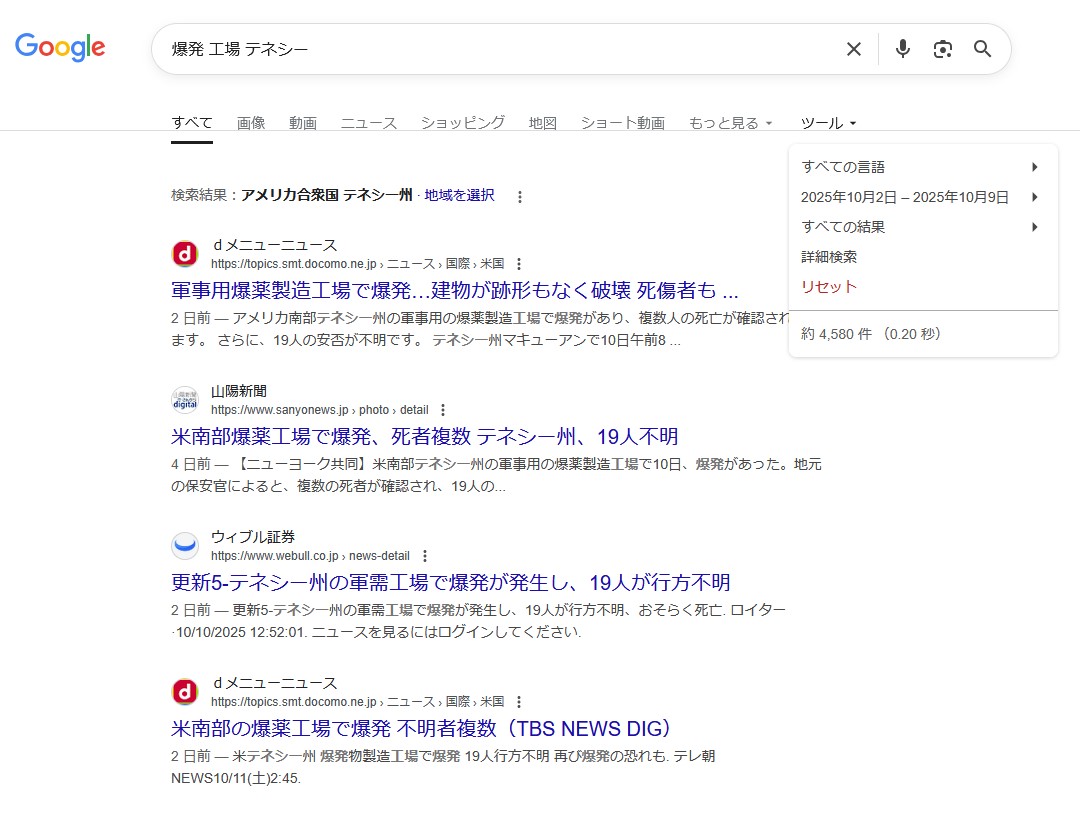Viewport: 1080px width, 817px height.
Task: Click the ウィブル証券 site favicon
Action: (x=185, y=546)
